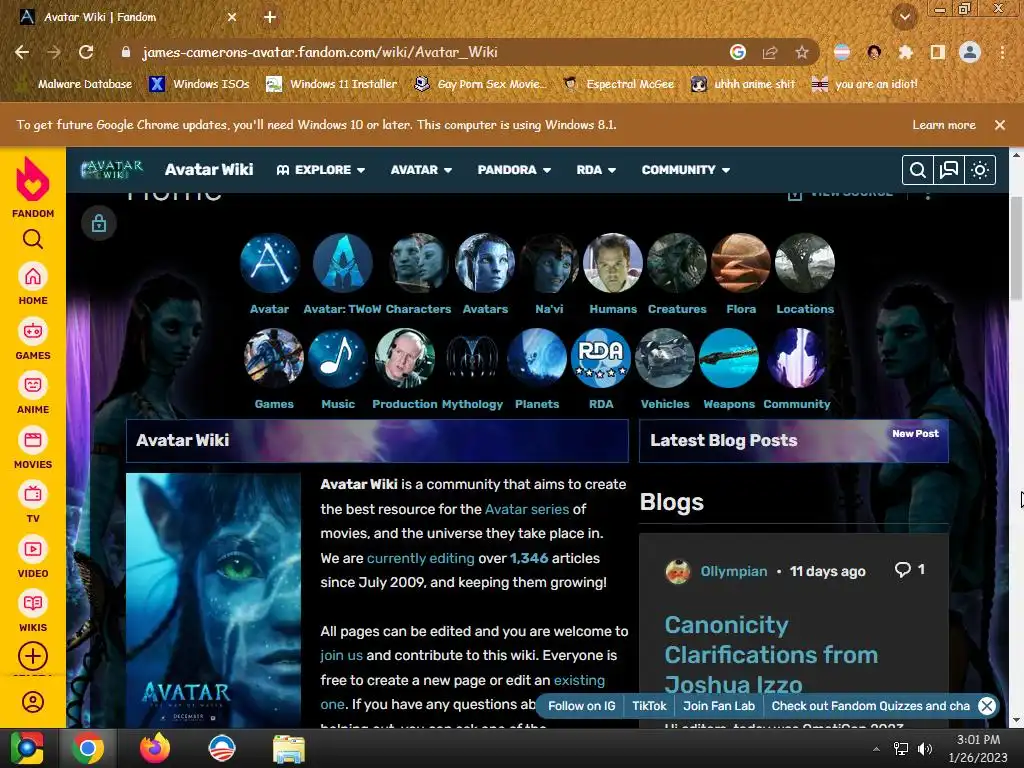Click the plus (start a wiki) sidebar icon
This screenshot has height=768, width=1024.
point(33,656)
